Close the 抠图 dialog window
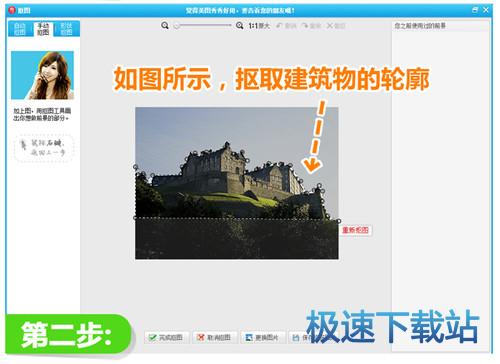500x364 pixels. click(x=486, y=10)
